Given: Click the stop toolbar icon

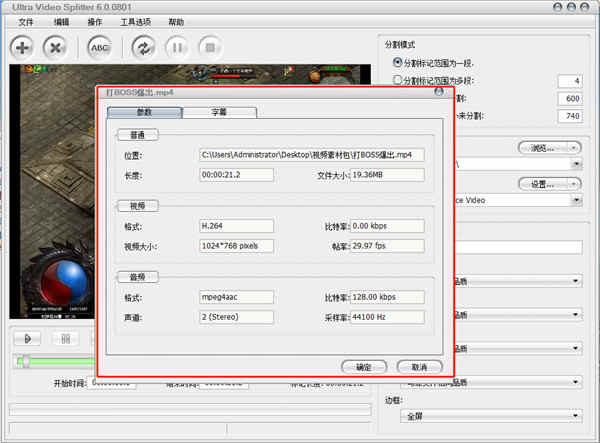Looking at the screenshot, I should (x=210, y=48).
